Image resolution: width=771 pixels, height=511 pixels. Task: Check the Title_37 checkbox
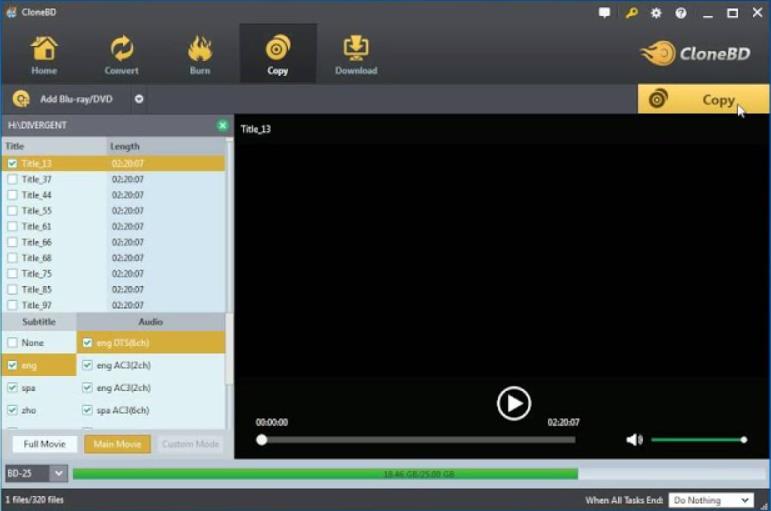(12, 179)
